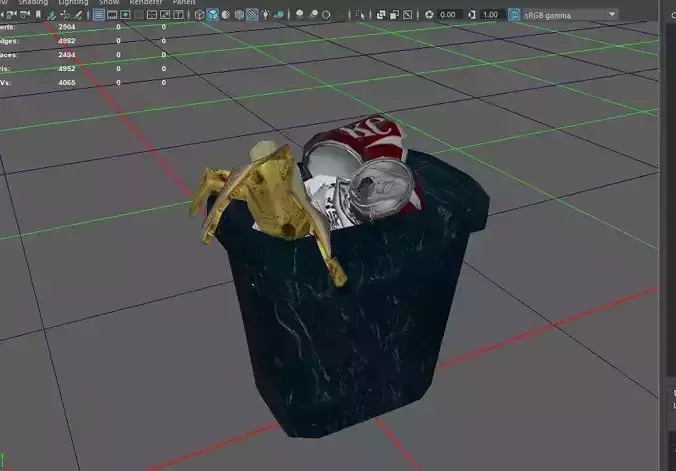Toggle the Resolution Gate display
Screen dimensions: 676x471
(125, 15)
